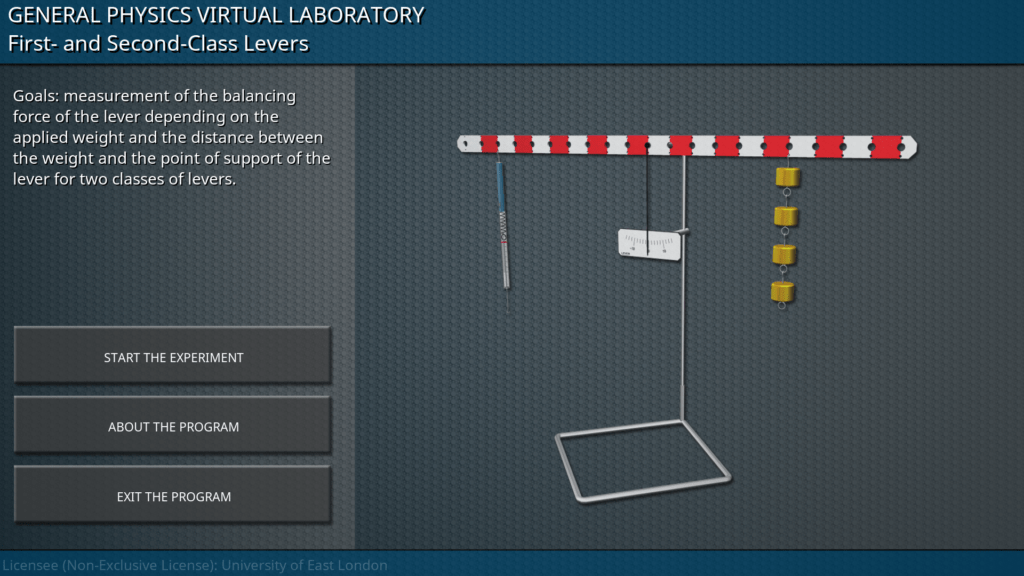Click the General Physics Virtual Laboratory title

(216, 15)
